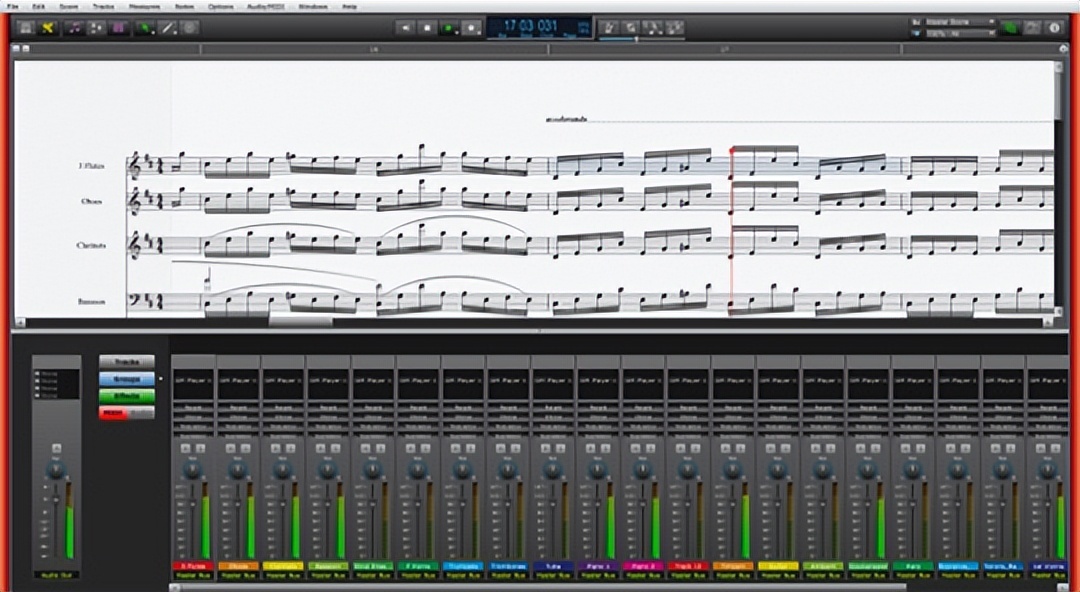Click the green icon in top-right toolbar
The image size is (1080, 592).
[1009, 28]
